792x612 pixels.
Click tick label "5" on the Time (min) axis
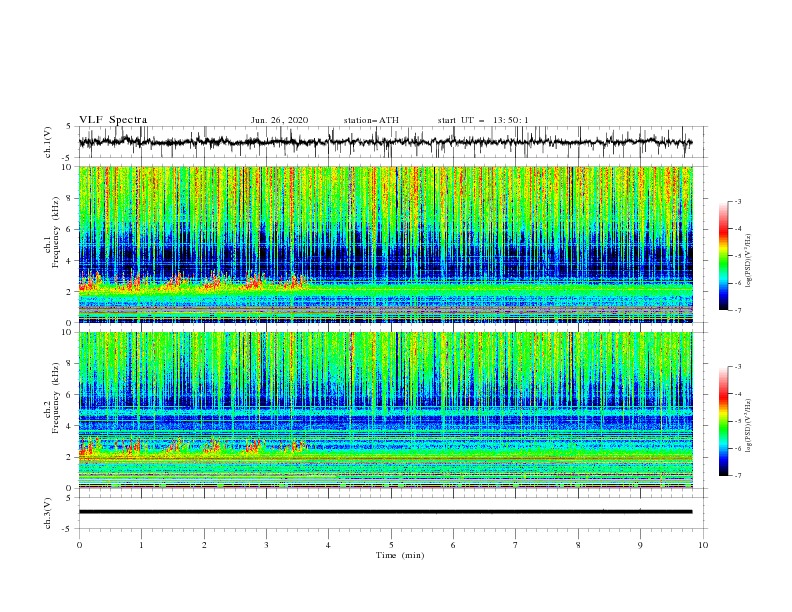point(391,545)
